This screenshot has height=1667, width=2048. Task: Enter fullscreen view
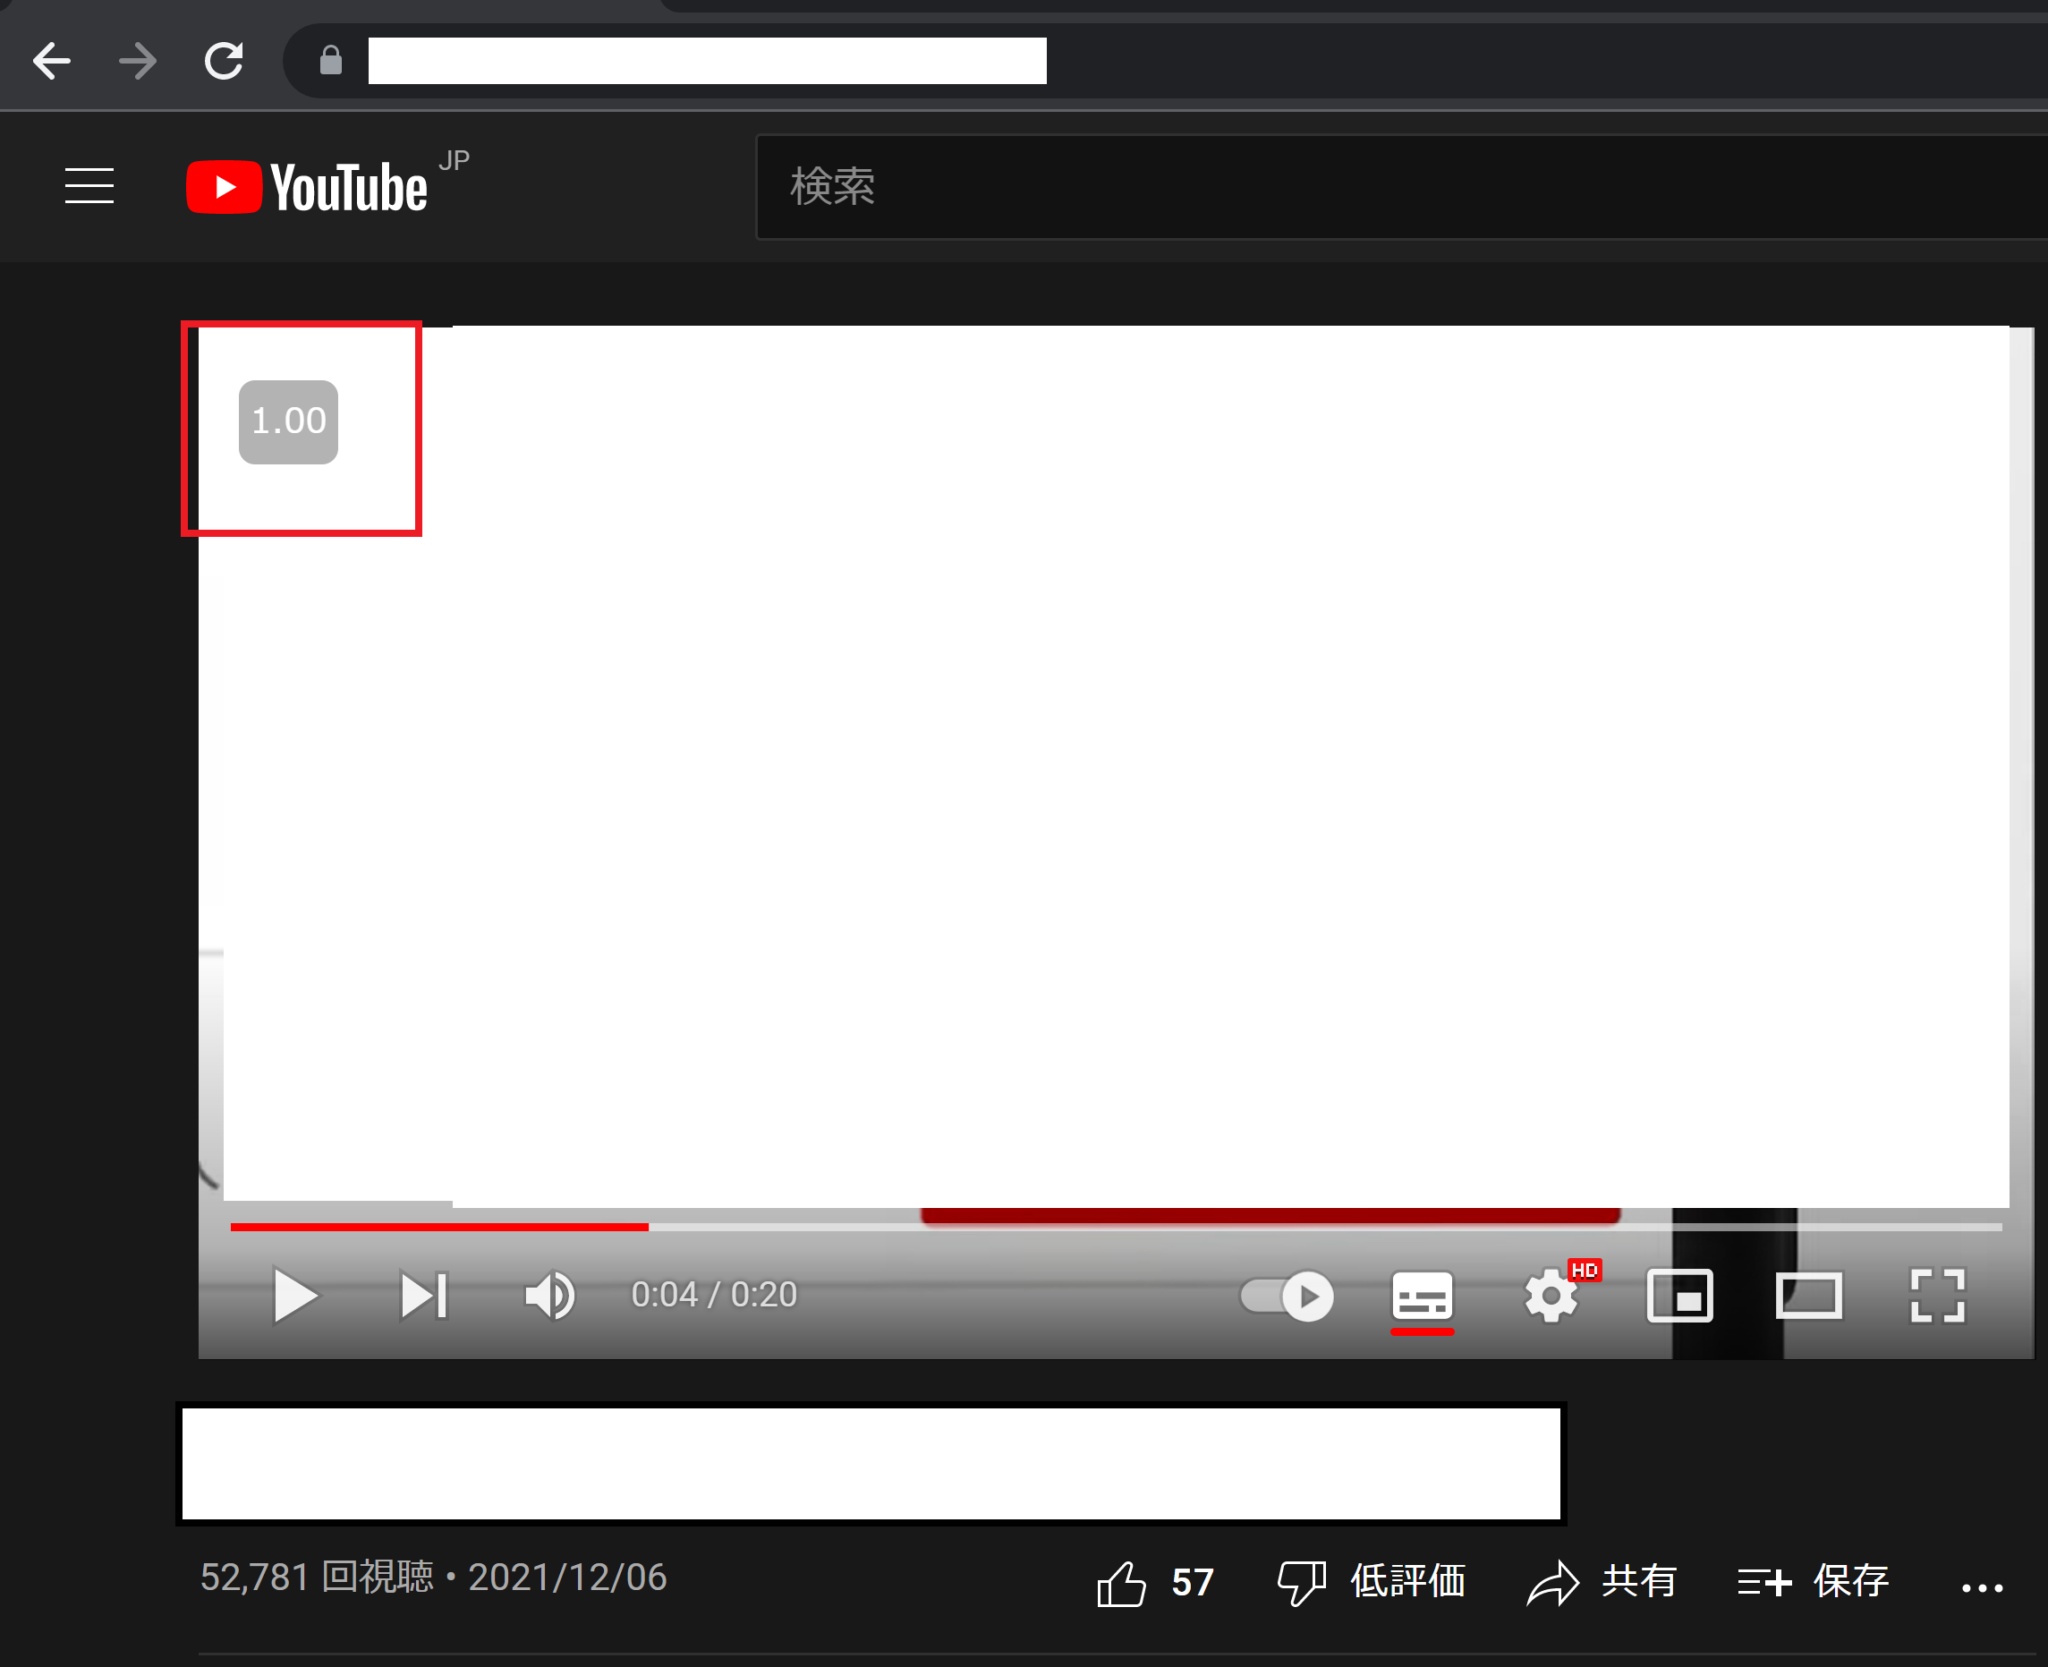1939,1296
